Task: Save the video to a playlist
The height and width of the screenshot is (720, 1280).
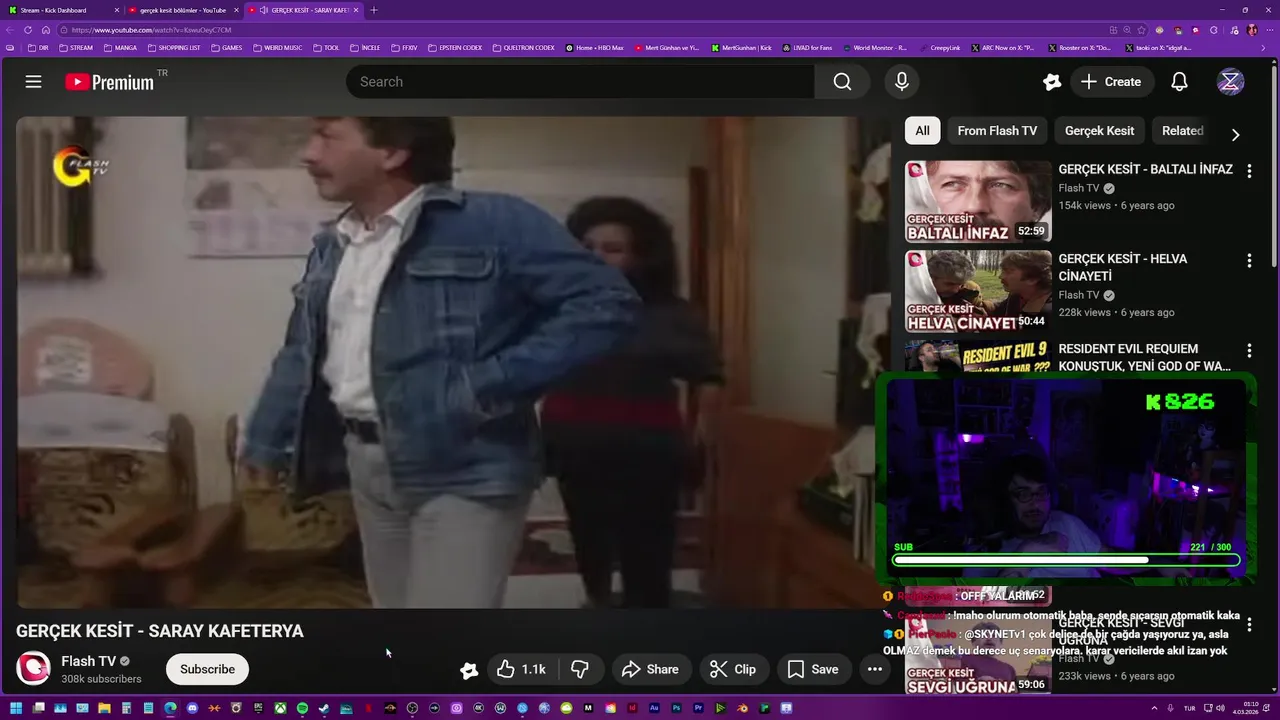Action: 813,669
